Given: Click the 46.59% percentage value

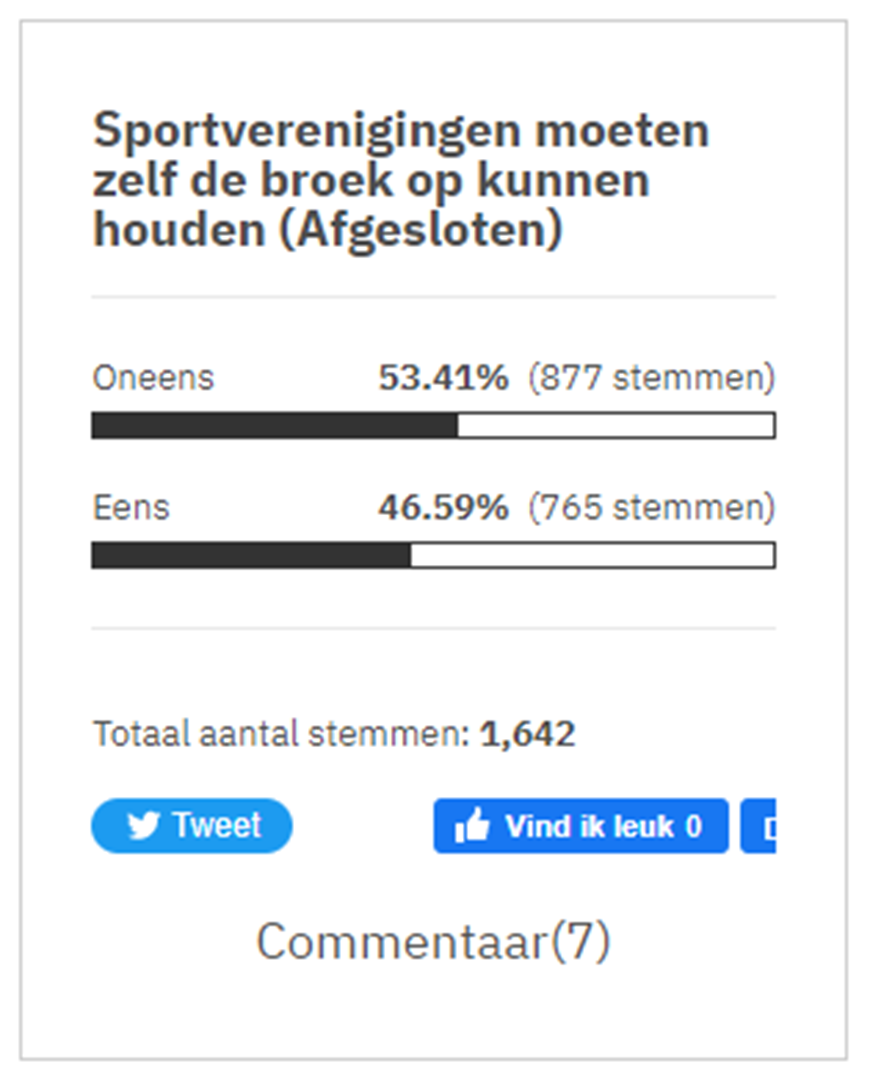Looking at the screenshot, I should click(x=443, y=508).
